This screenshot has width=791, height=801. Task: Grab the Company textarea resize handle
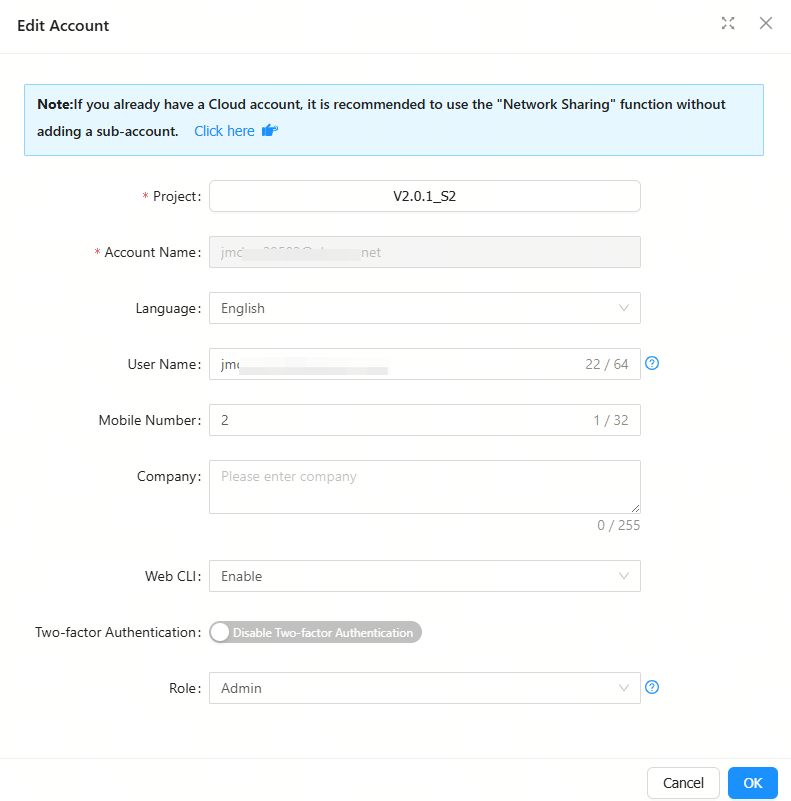click(x=635, y=508)
